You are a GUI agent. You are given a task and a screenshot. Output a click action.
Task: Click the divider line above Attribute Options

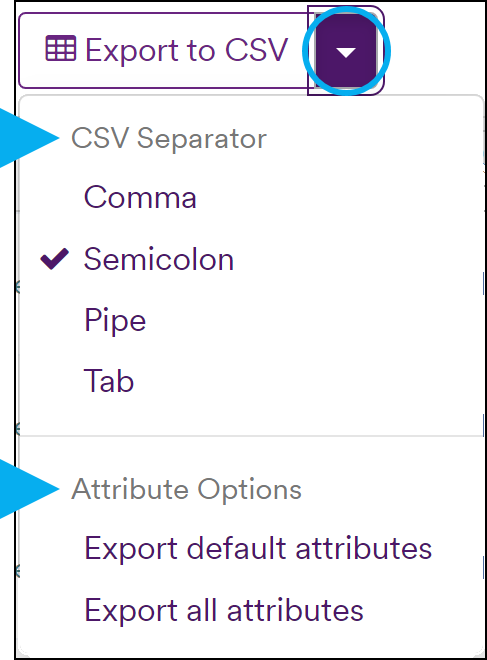coord(252,436)
